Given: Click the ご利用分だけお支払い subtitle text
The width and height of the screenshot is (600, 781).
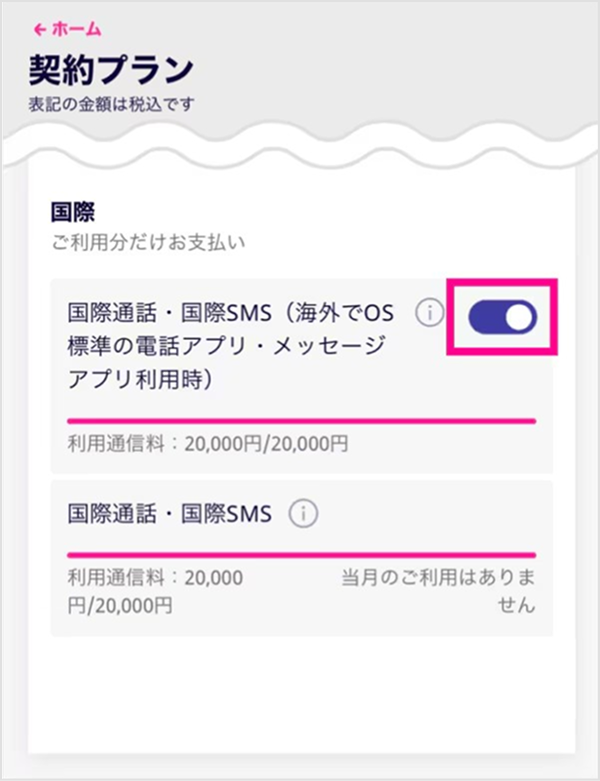Looking at the screenshot, I should (148, 243).
